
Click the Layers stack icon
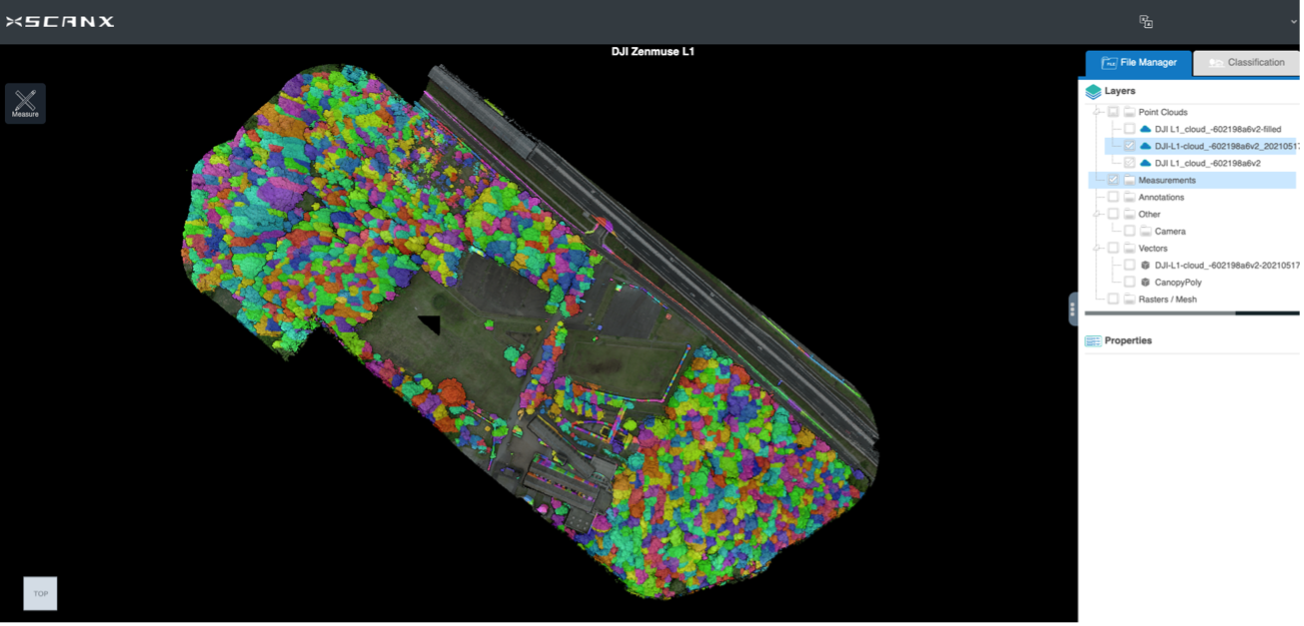(x=1093, y=91)
